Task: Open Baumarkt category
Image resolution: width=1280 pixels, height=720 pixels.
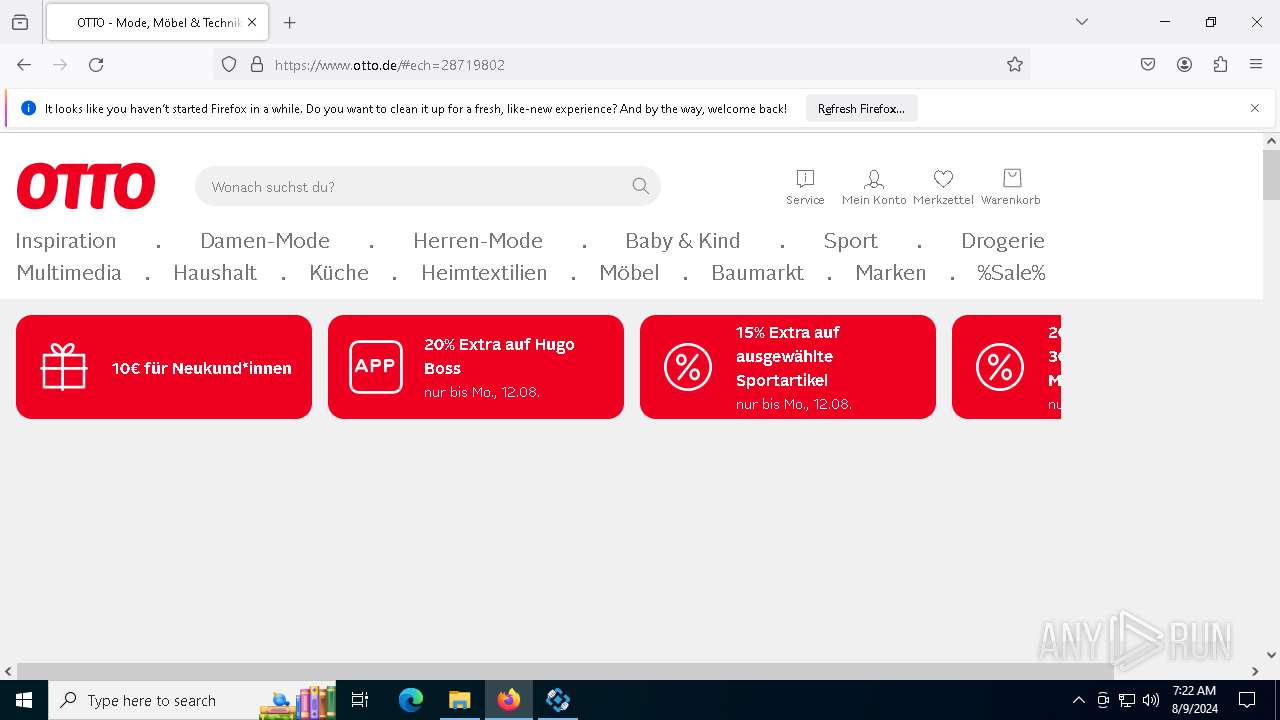Action: coord(757,273)
